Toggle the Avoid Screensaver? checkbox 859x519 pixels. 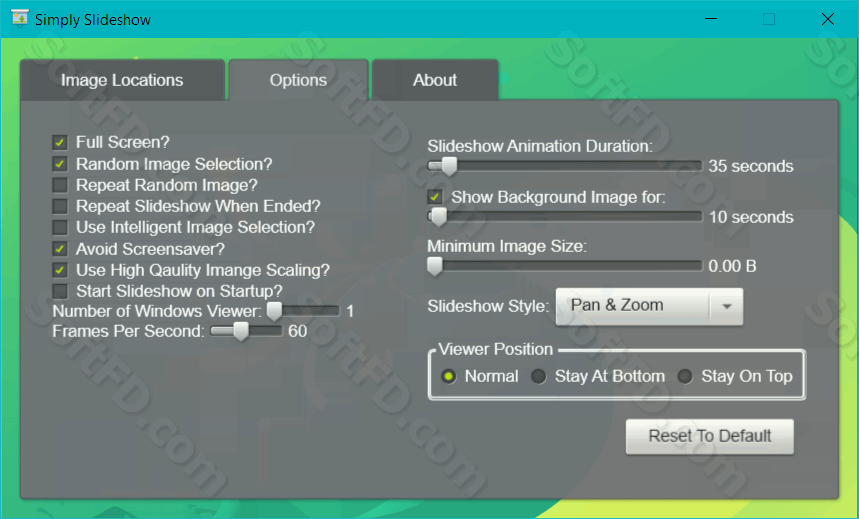point(60,249)
